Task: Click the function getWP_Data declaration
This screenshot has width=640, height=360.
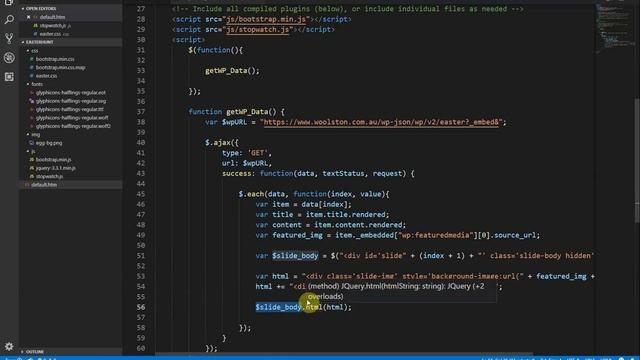Action: [236, 112]
